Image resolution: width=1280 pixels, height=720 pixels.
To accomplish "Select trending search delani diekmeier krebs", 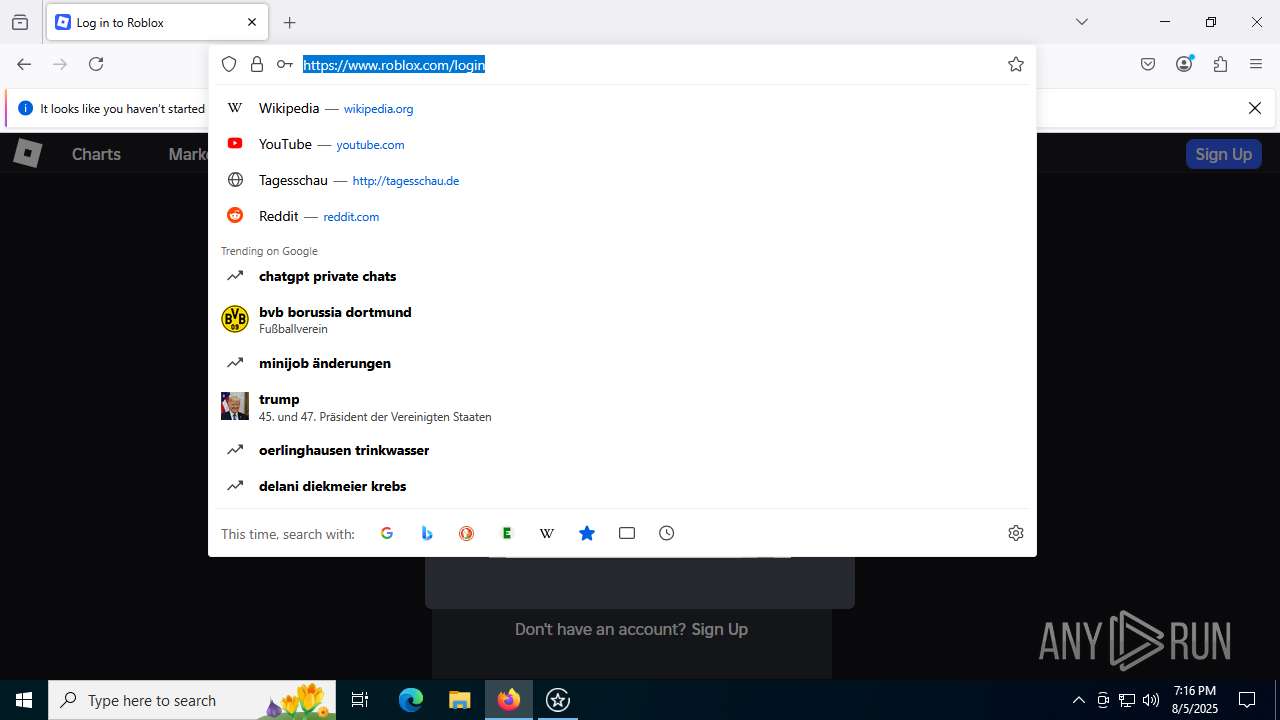I will click(622, 486).
